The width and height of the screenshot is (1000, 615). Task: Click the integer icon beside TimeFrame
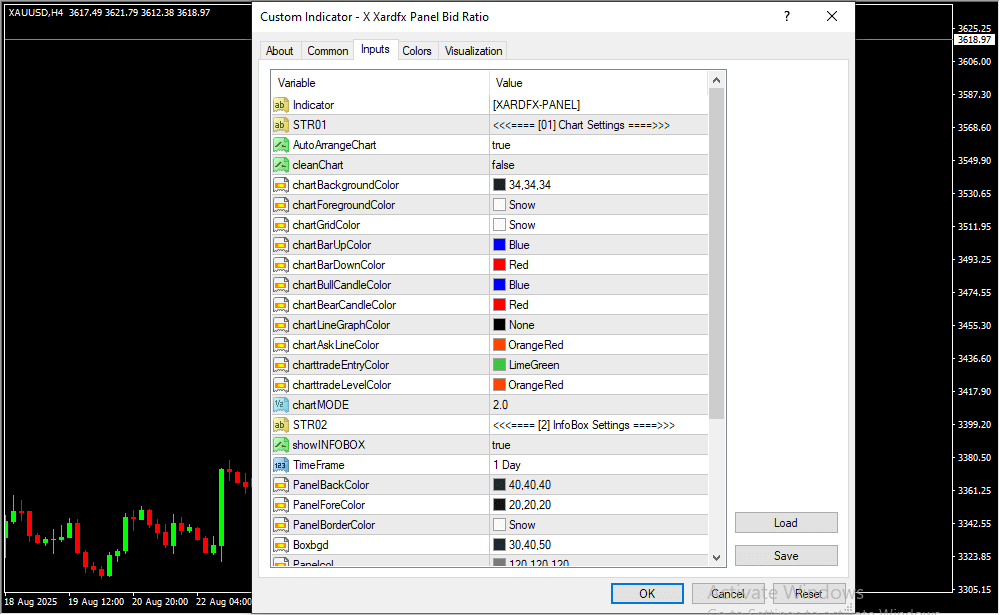coord(280,465)
